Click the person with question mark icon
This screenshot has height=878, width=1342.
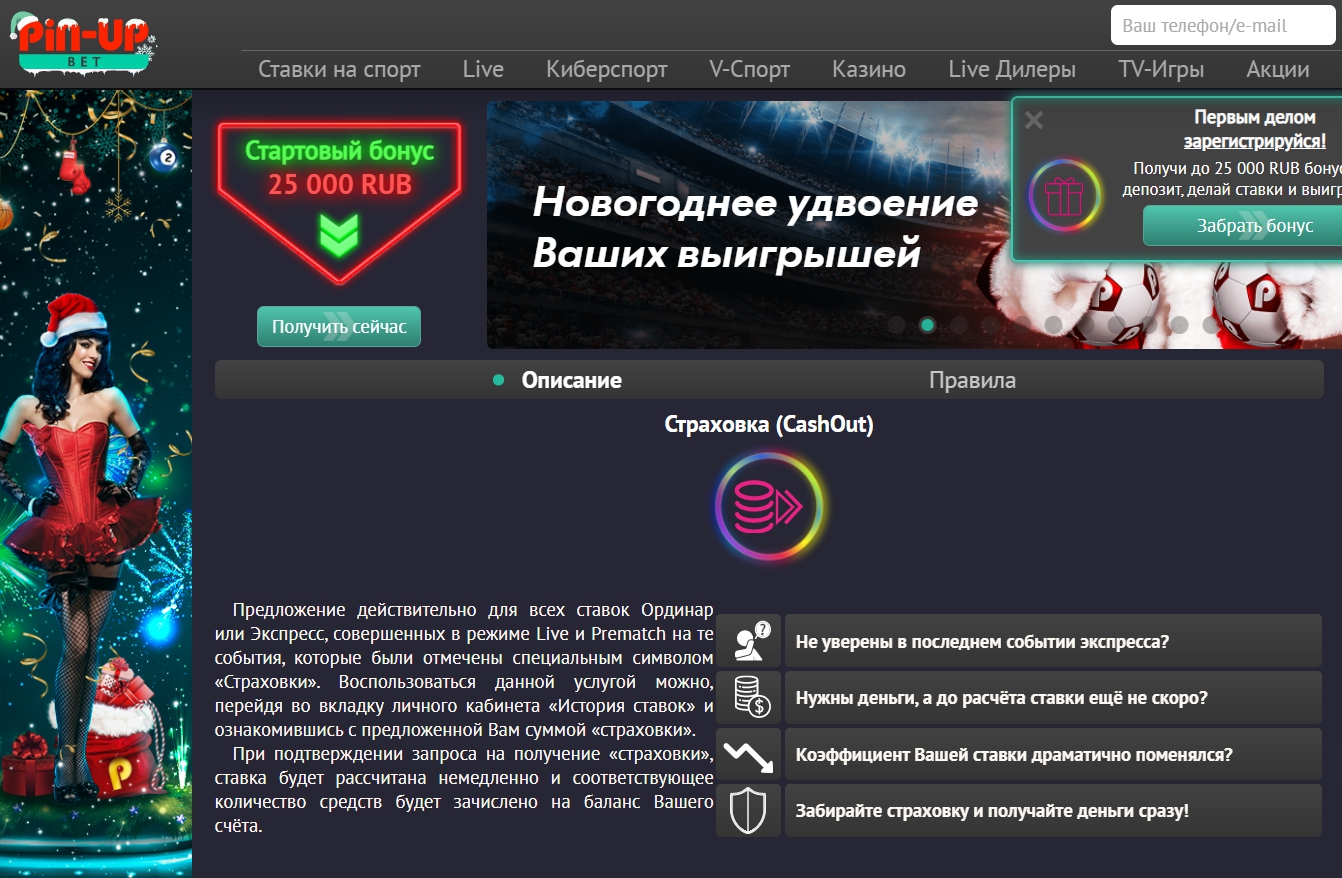(749, 641)
